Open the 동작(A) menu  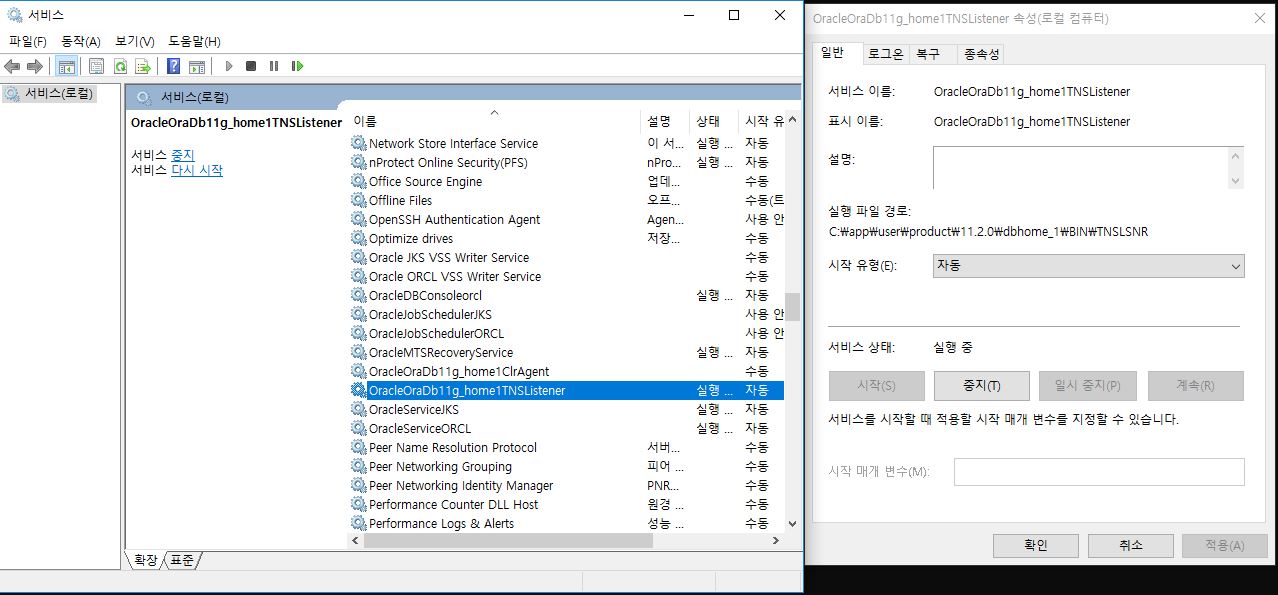click(x=81, y=41)
